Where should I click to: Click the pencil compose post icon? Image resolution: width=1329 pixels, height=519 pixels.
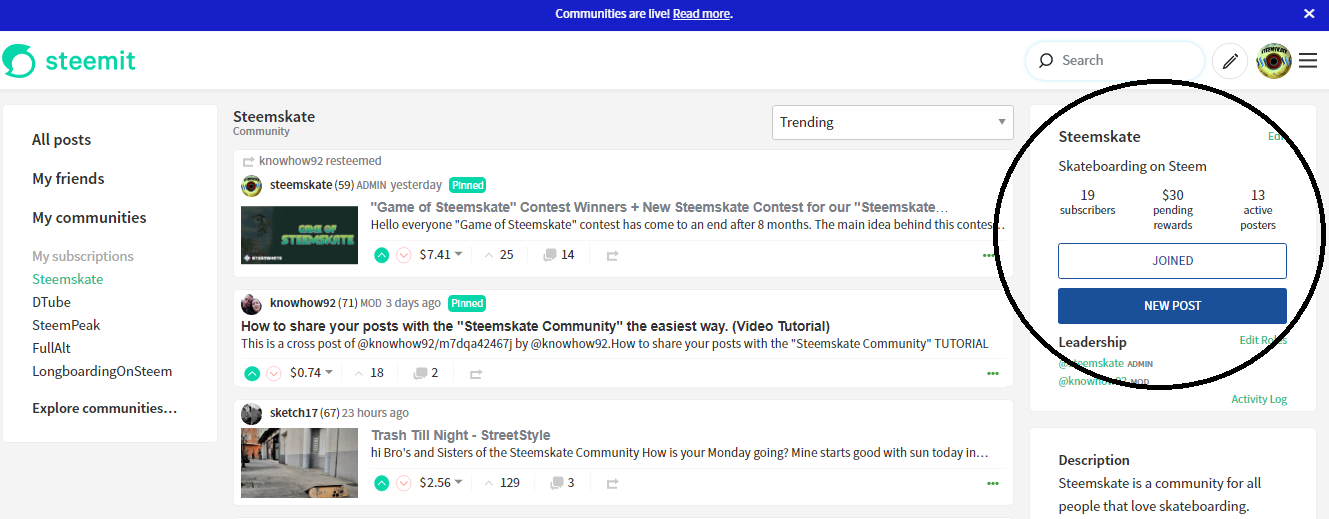point(1230,61)
